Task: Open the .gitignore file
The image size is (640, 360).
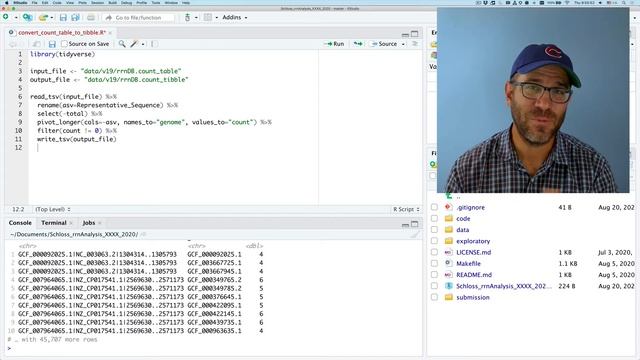Action: tap(470, 207)
